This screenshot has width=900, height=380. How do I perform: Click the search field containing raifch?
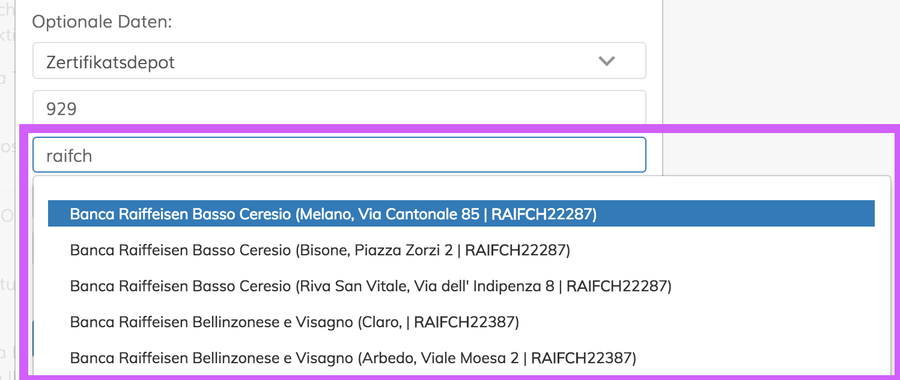point(339,154)
